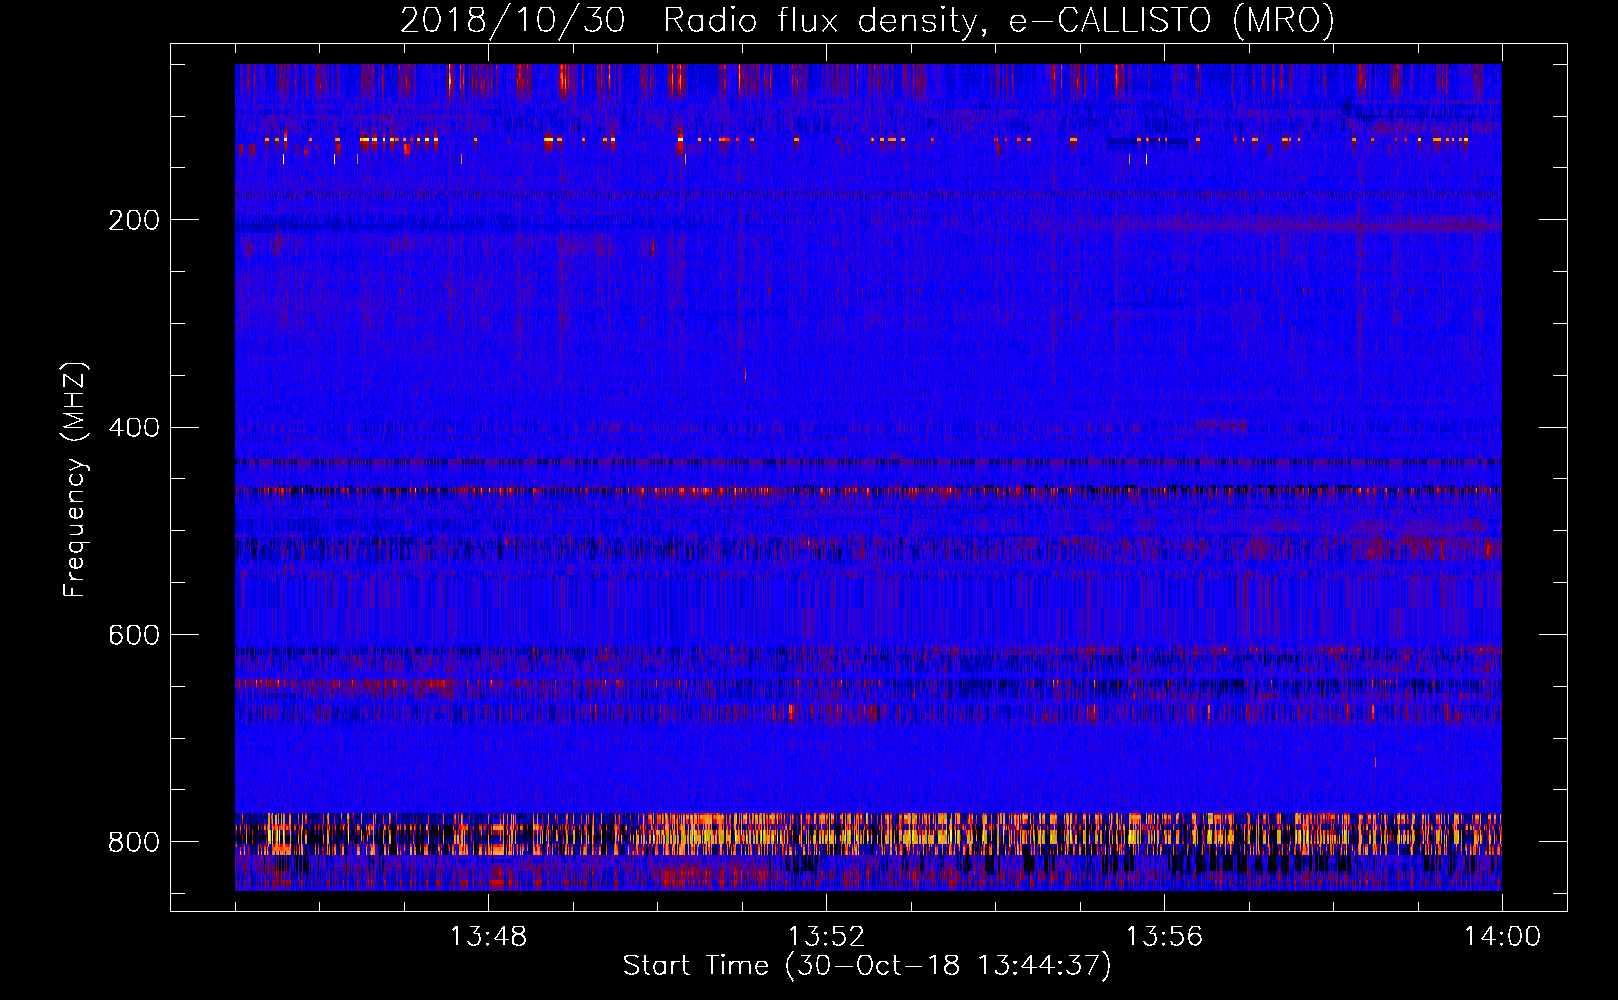Screen dimensions: 1618x1000
Task: Click the 14:00 time tick label
Action: click(1502, 937)
